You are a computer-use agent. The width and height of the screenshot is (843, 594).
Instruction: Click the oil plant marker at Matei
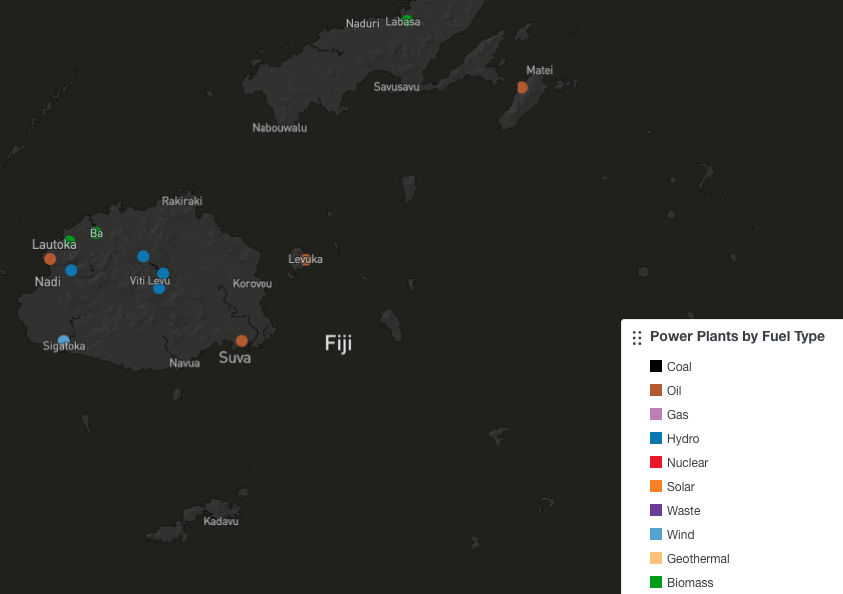click(522, 88)
